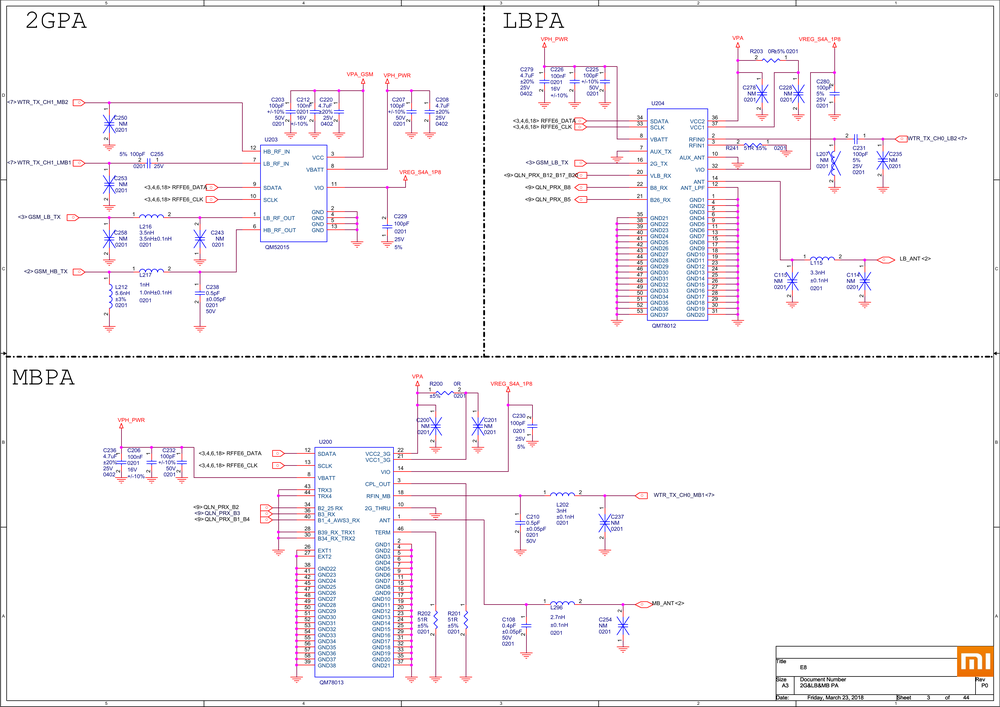Select the QLN_PRX_B8 net label

coord(553,187)
